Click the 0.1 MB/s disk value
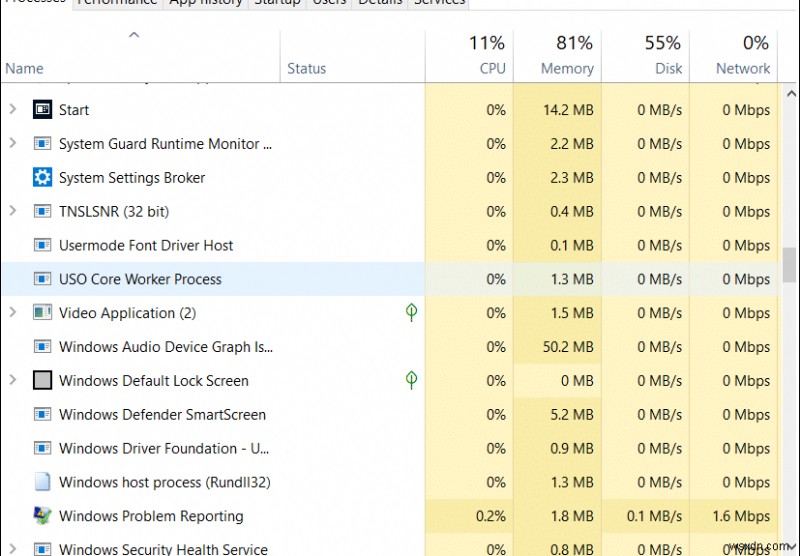The height and width of the screenshot is (556, 800). [x=654, y=516]
